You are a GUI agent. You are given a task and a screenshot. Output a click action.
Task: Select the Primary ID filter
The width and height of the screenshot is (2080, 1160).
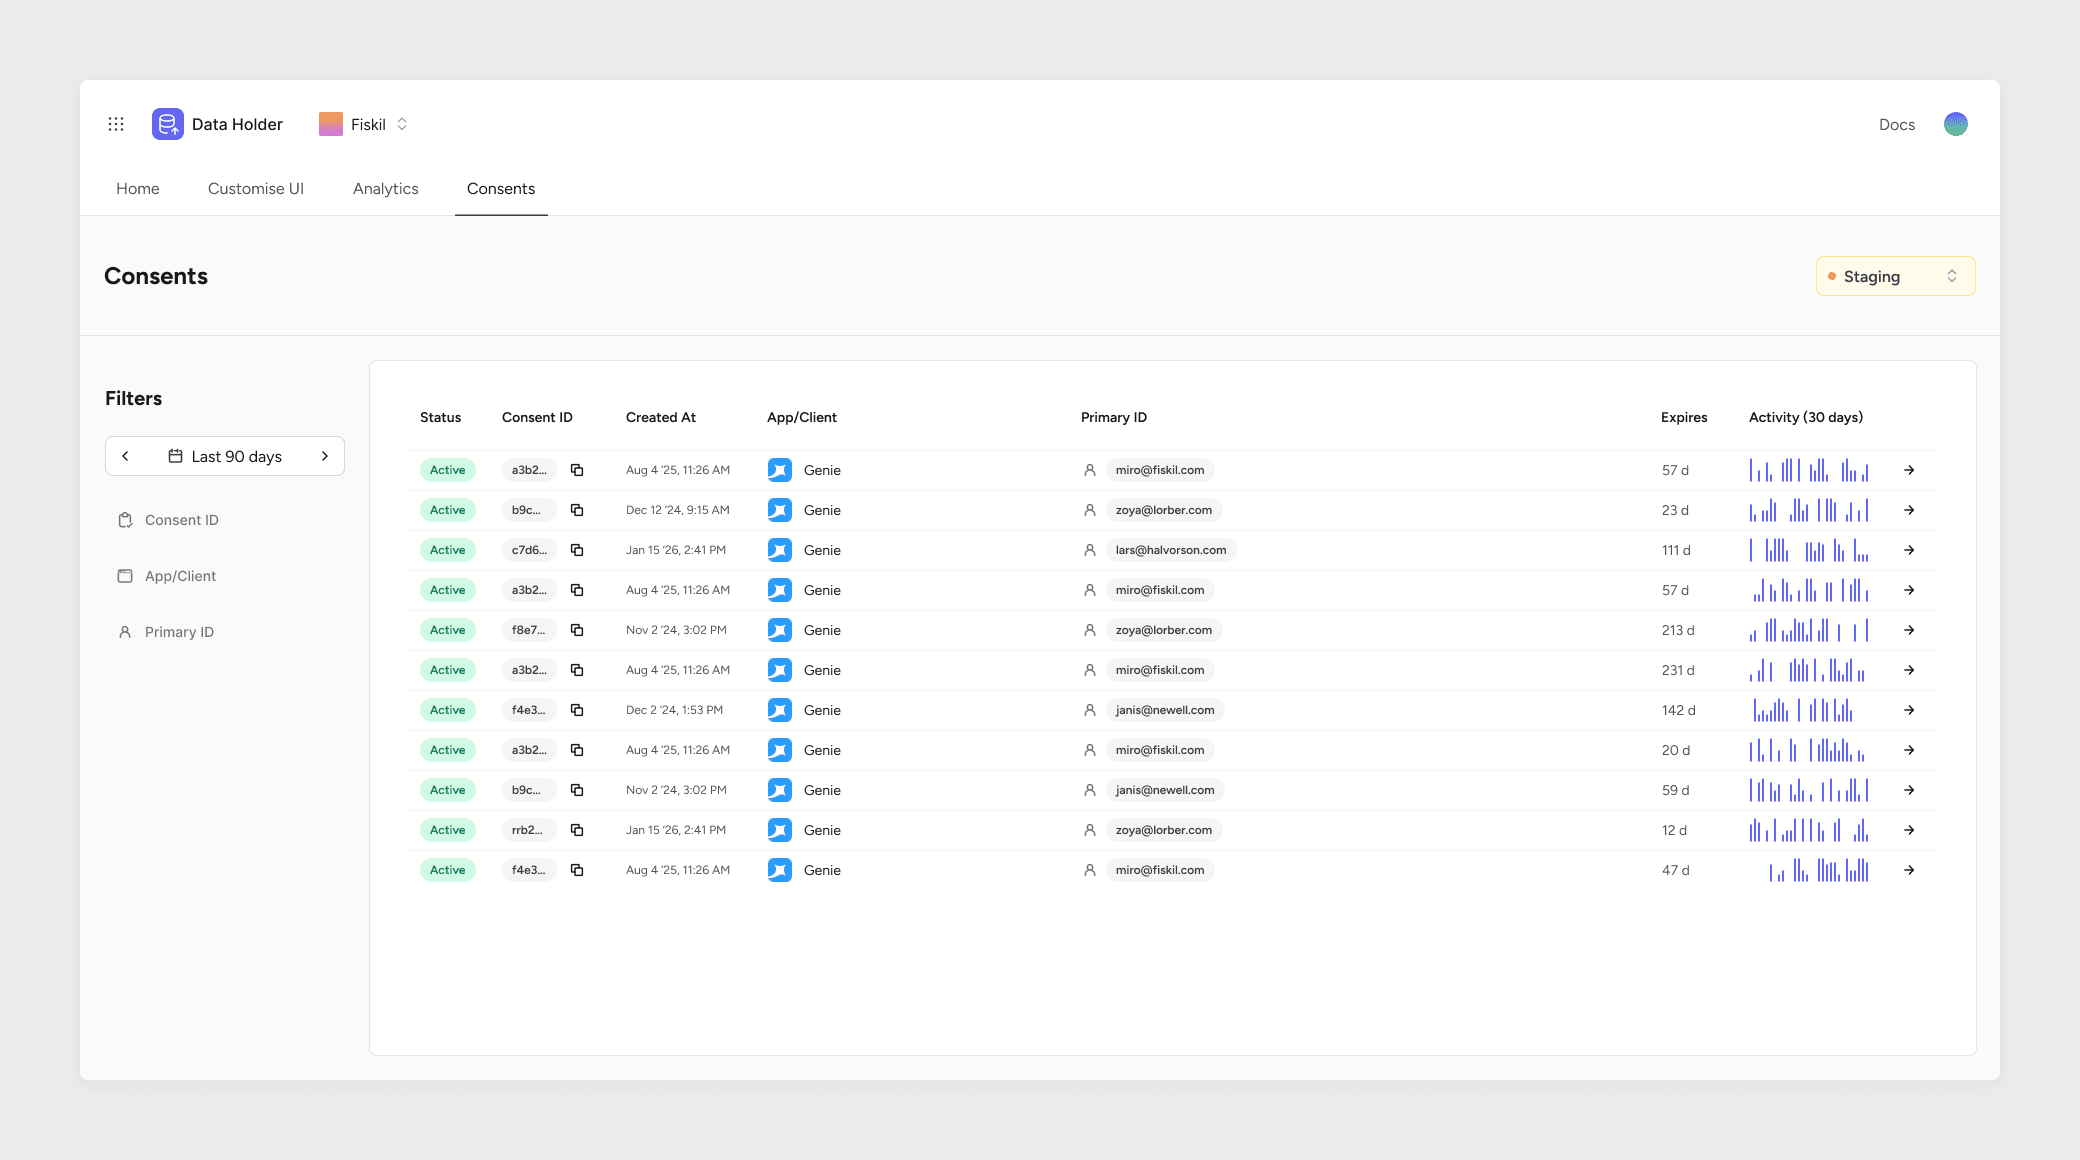179,632
